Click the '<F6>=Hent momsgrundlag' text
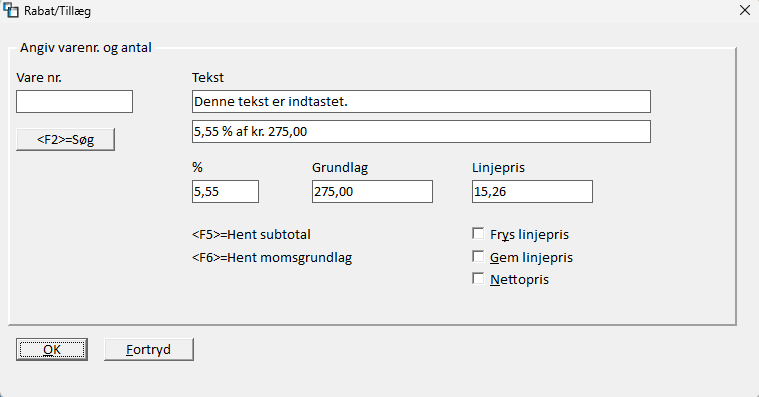 (x=272, y=258)
